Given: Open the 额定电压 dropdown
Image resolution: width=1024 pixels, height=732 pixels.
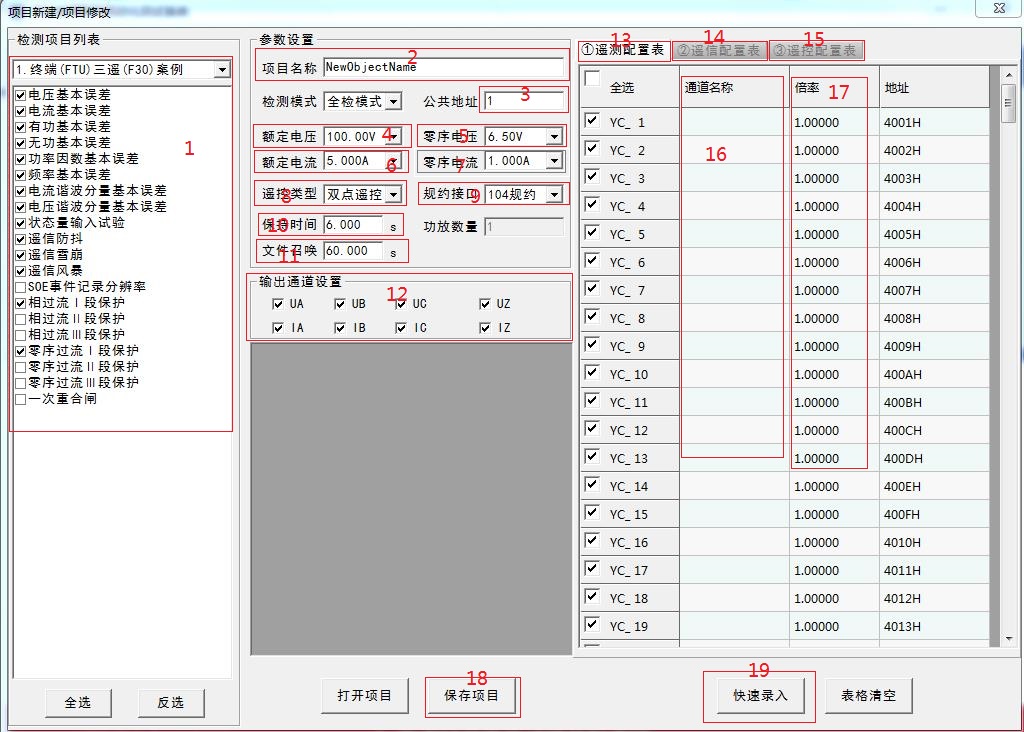Looking at the screenshot, I should point(393,136).
